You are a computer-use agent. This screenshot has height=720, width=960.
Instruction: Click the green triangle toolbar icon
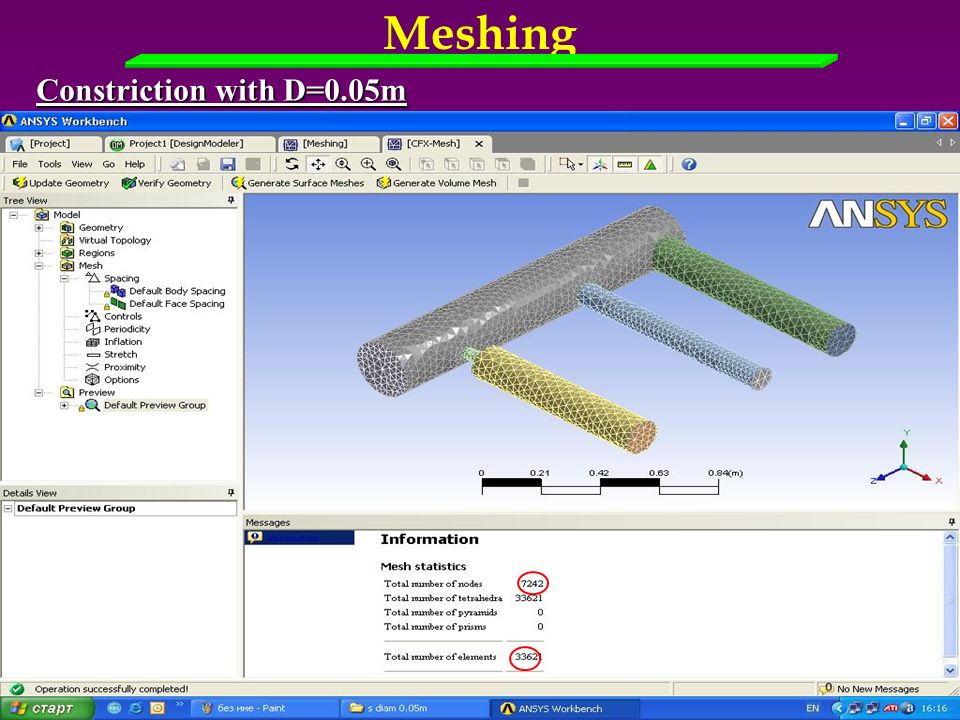pyautogui.click(x=650, y=164)
